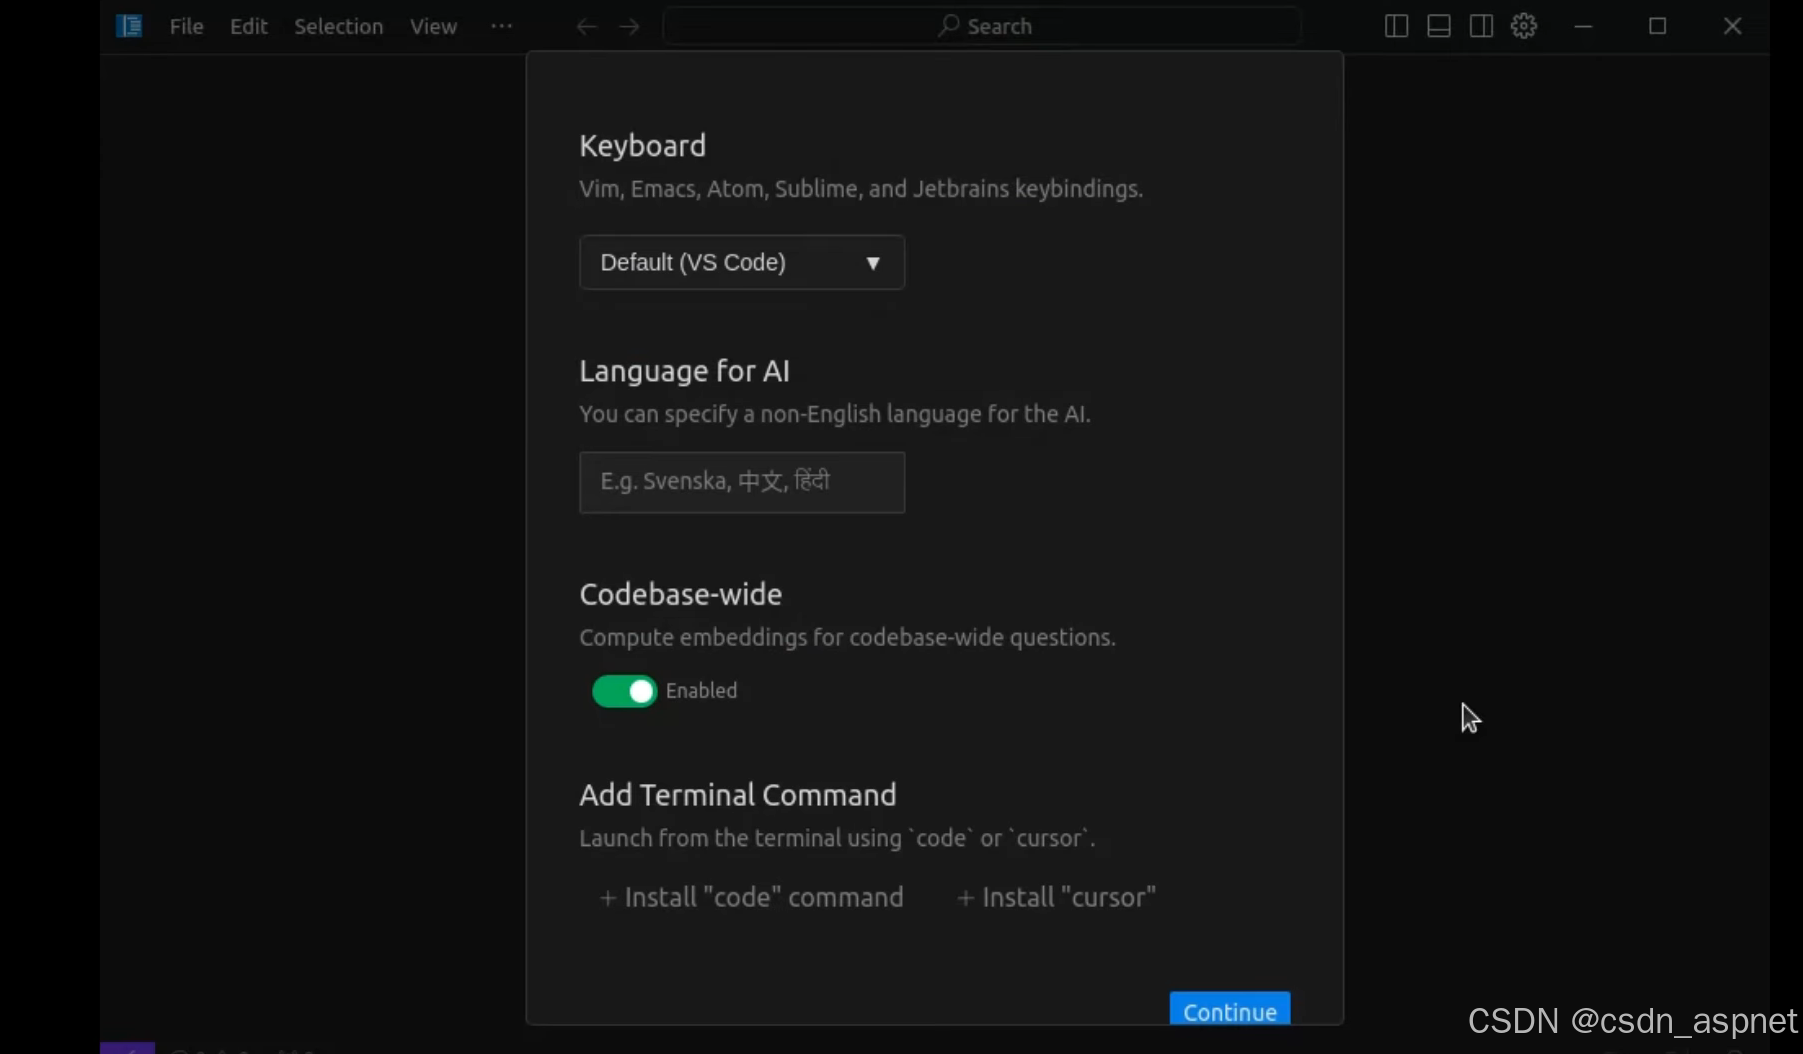The image size is (1803, 1054).
Task: Click the Search command bar
Action: pyautogui.click(x=983, y=26)
